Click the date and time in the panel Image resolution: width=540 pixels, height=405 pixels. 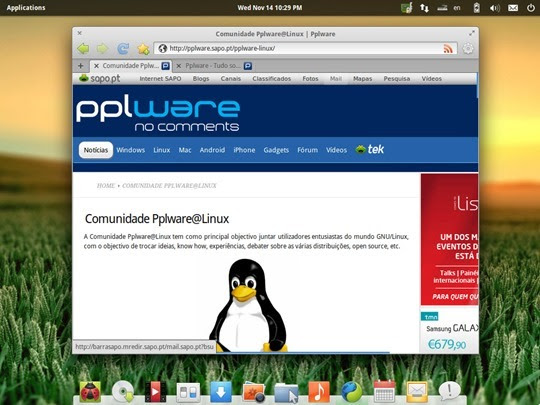(270, 8)
